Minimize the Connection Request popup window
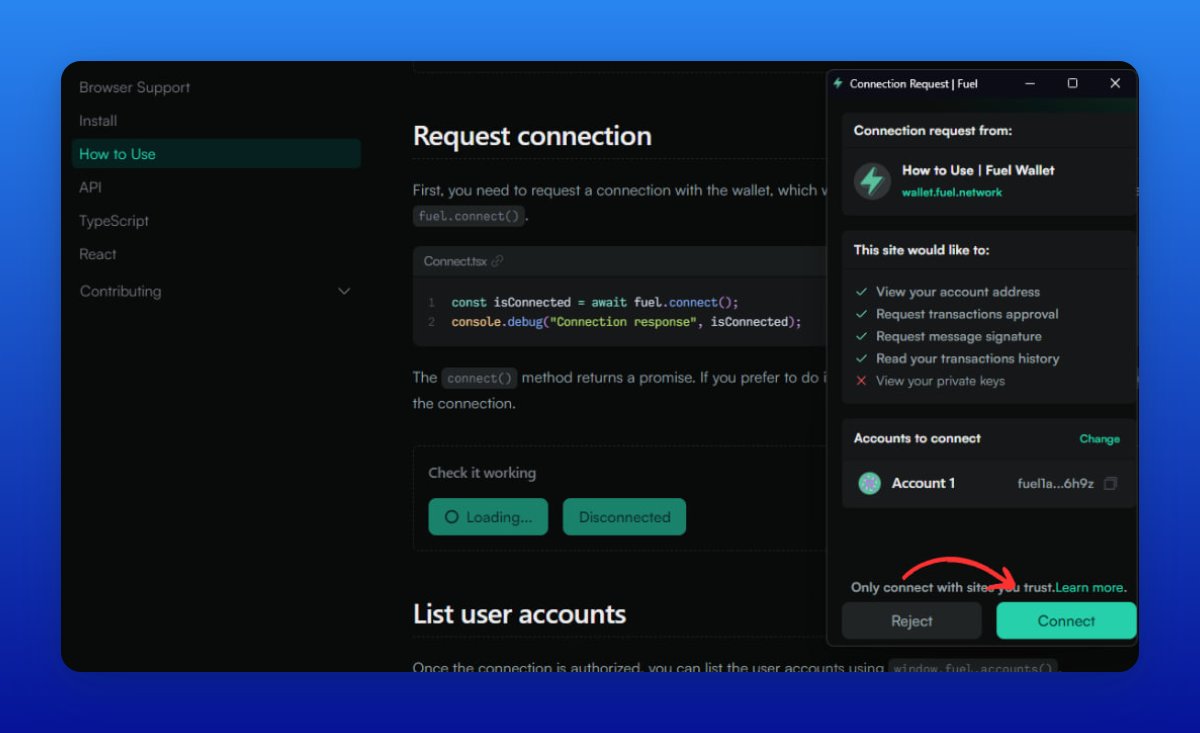 (1030, 84)
